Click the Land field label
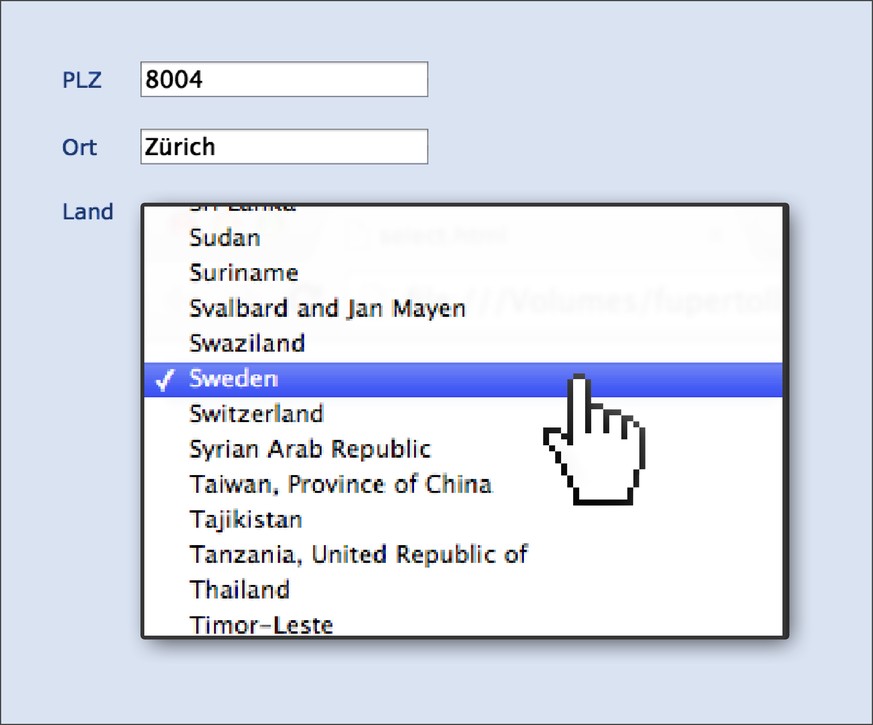This screenshot has width=873, height=725. pyautogui.click(x=88, y=212)
